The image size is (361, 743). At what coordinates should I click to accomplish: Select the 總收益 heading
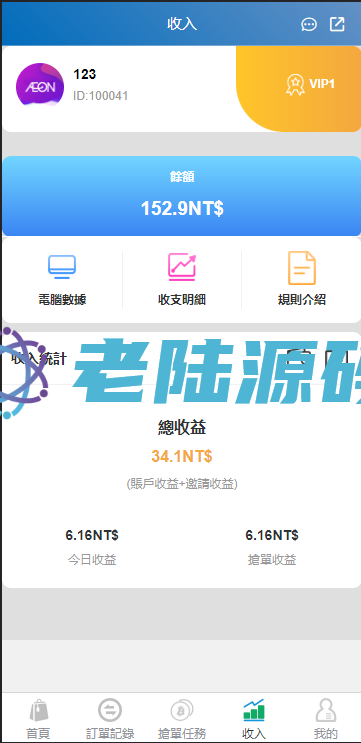coord(182,428)
